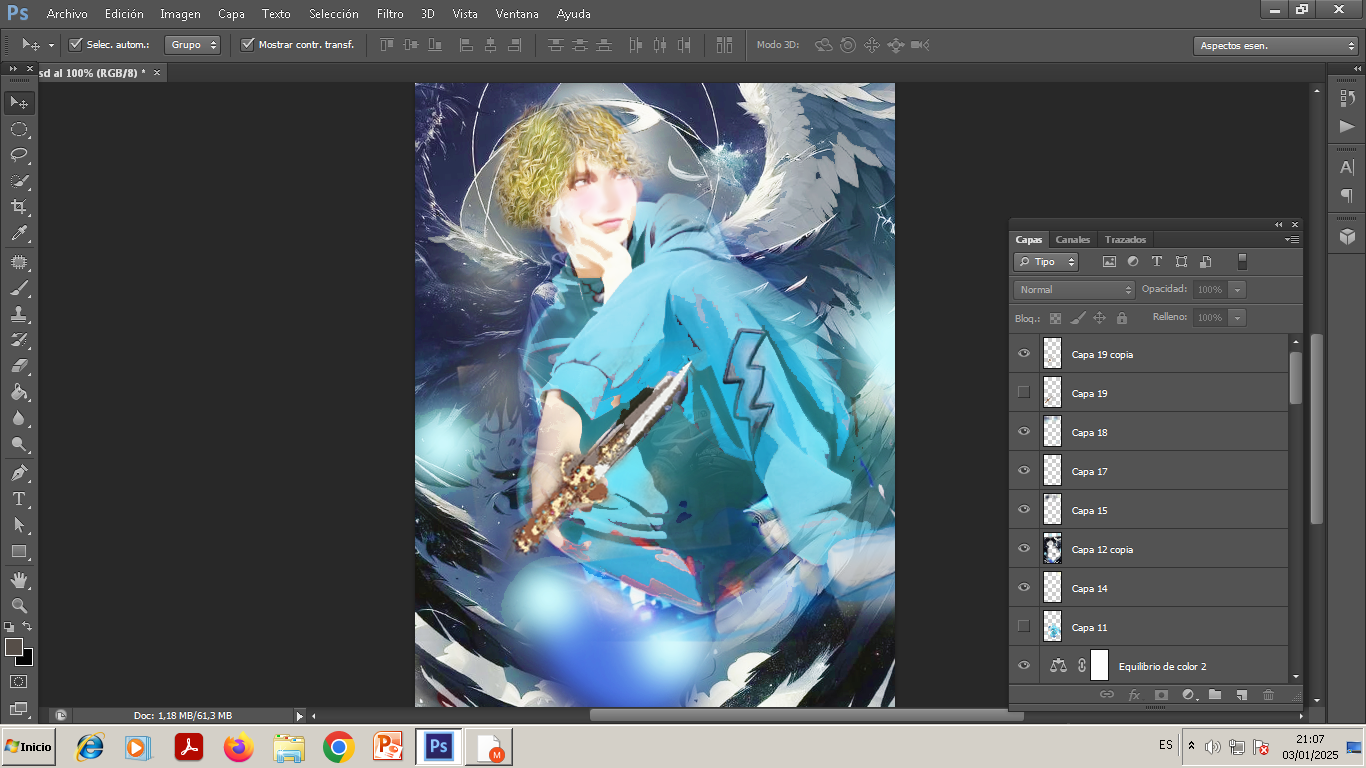Uncheck Mostrar contr. transf. checkbox
This screenshot has width=1366, height=768.
pyautogui.click(x=248, y=44)
